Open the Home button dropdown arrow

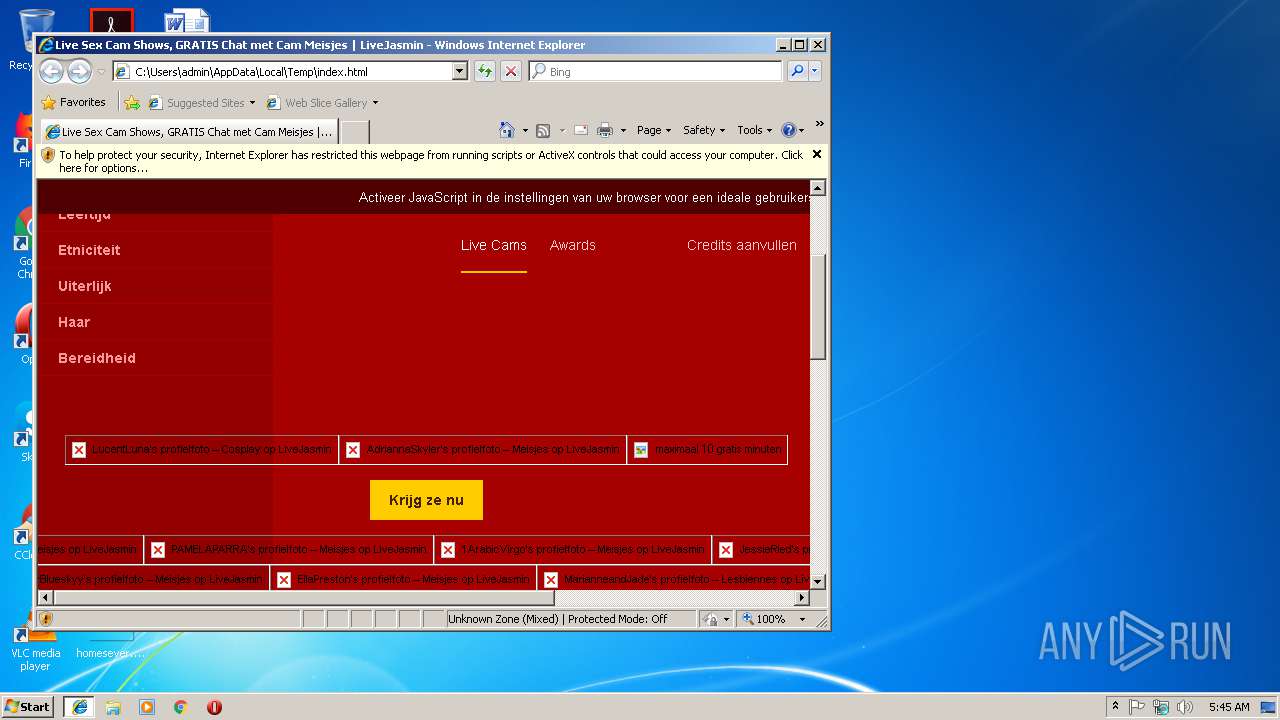click(x=525, y=131)
